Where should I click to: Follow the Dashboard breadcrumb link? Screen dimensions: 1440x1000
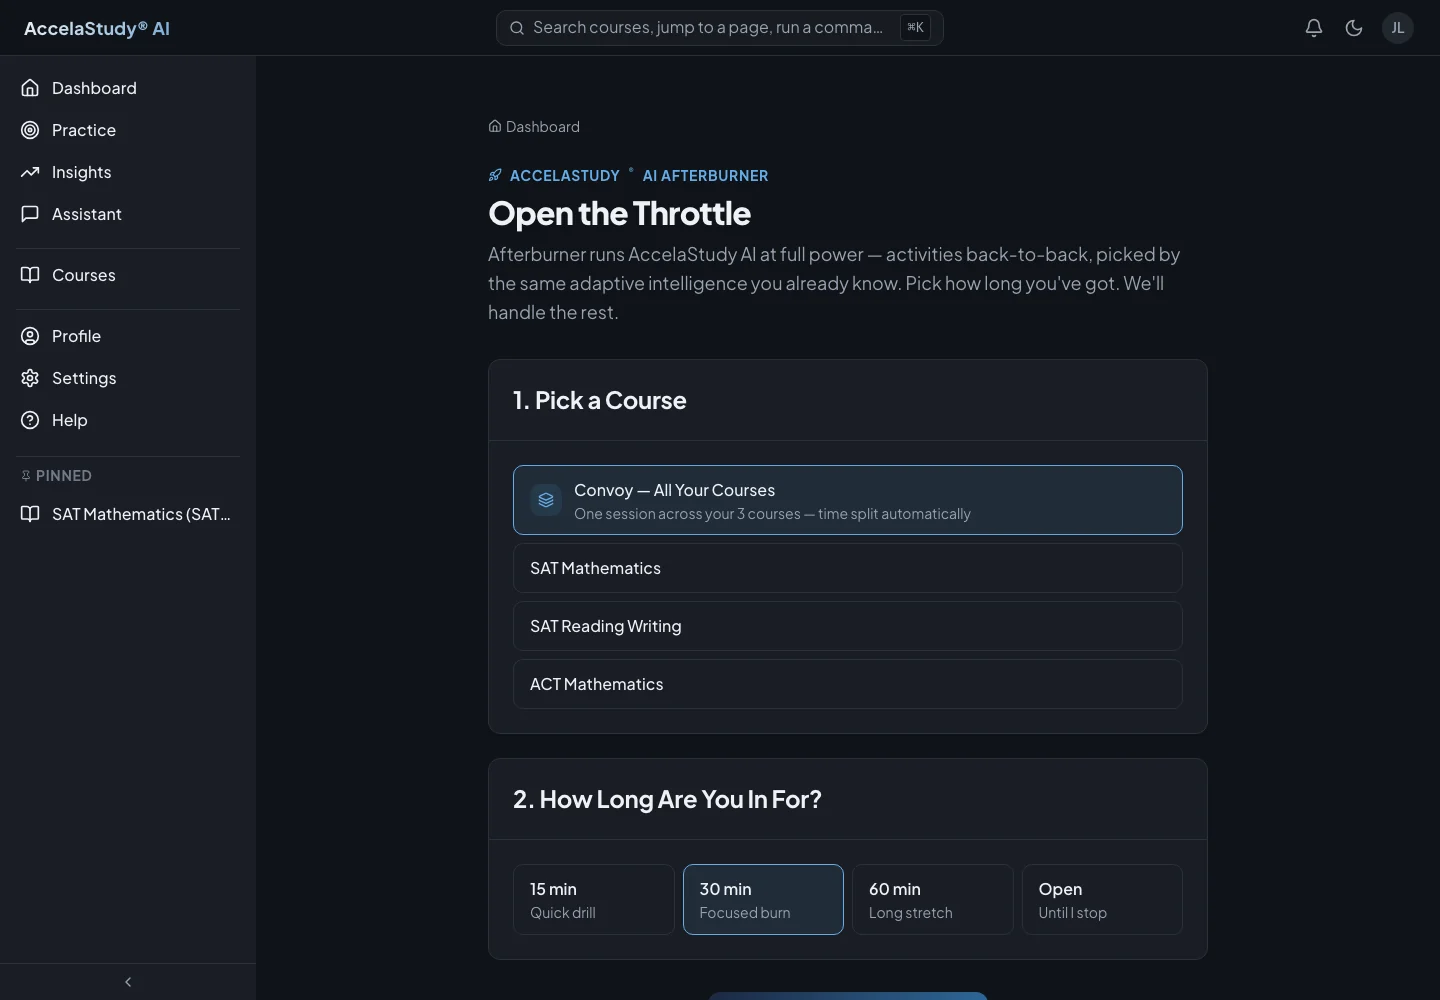[x=534, y=127]
